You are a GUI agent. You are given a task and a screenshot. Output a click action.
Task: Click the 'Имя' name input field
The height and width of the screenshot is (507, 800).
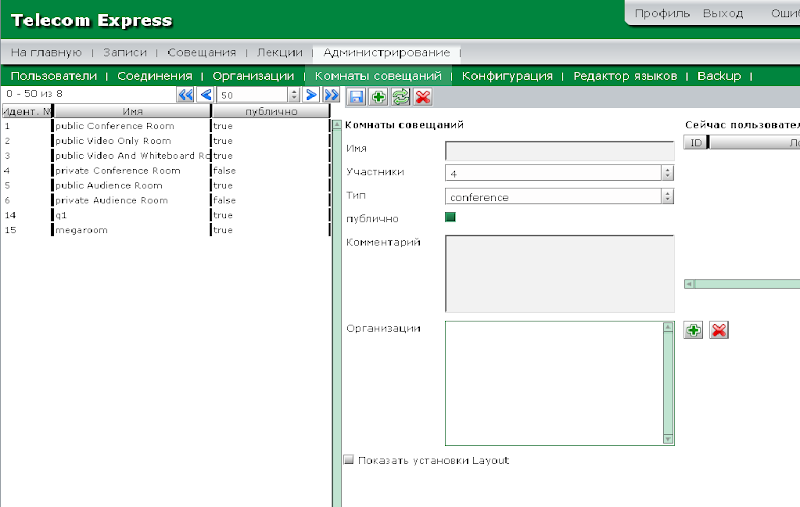559,150
